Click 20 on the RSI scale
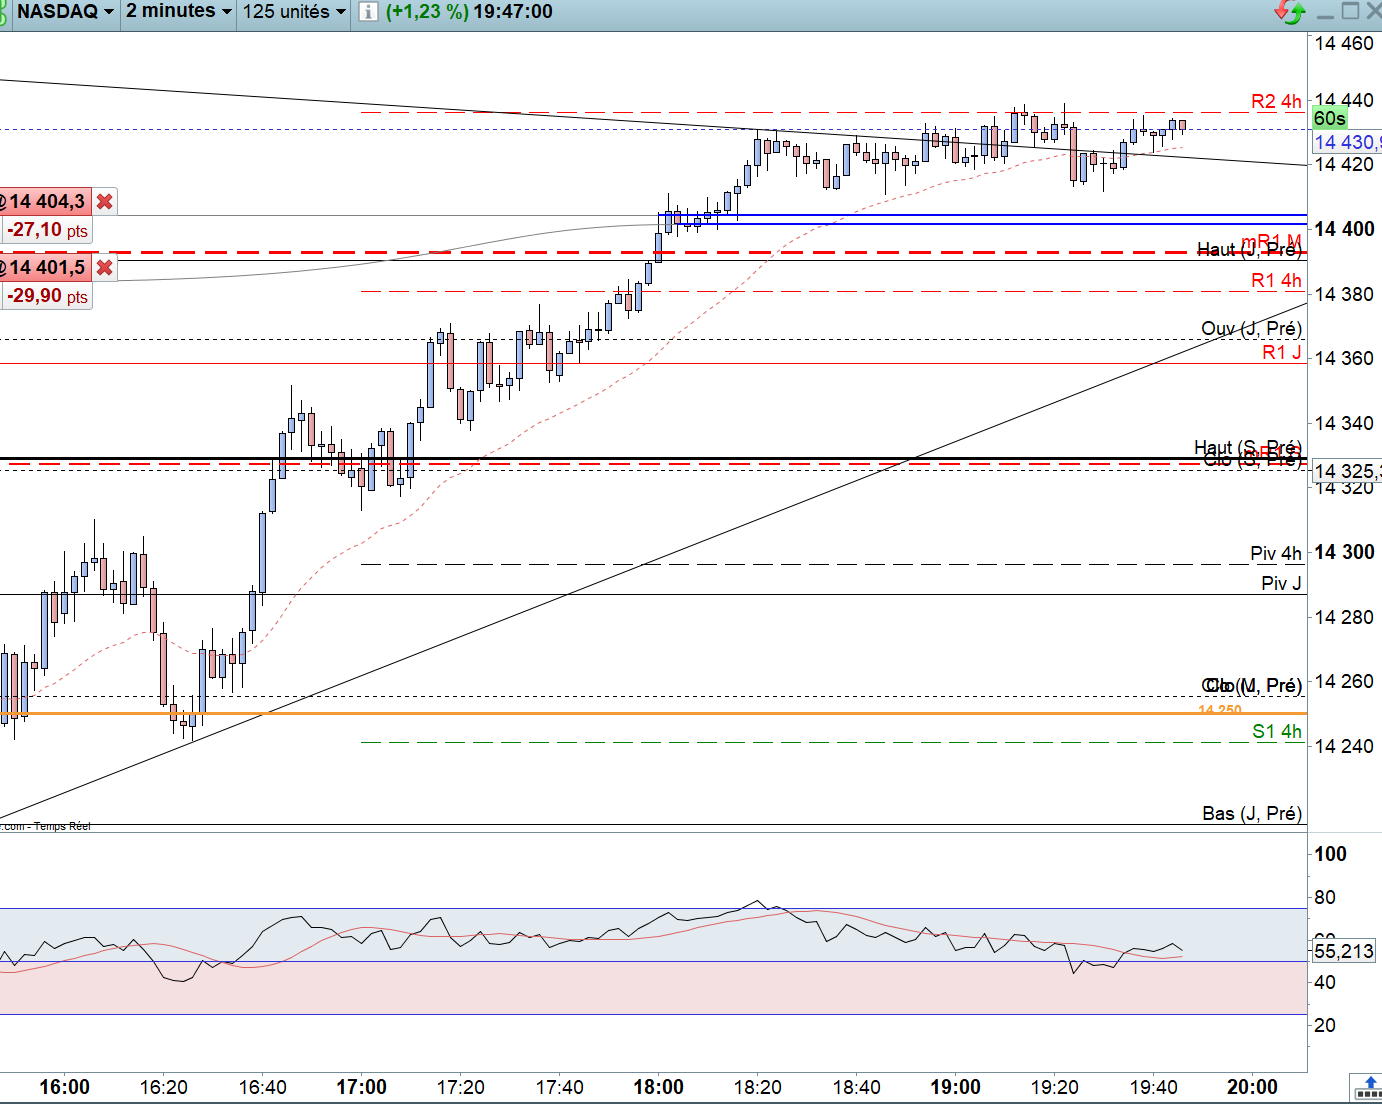 tap(1325, 1025)
